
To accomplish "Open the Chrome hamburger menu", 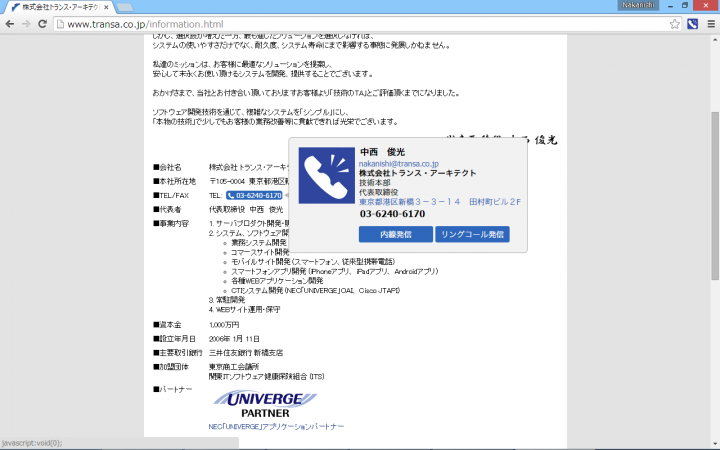I will tap(711, 24).
